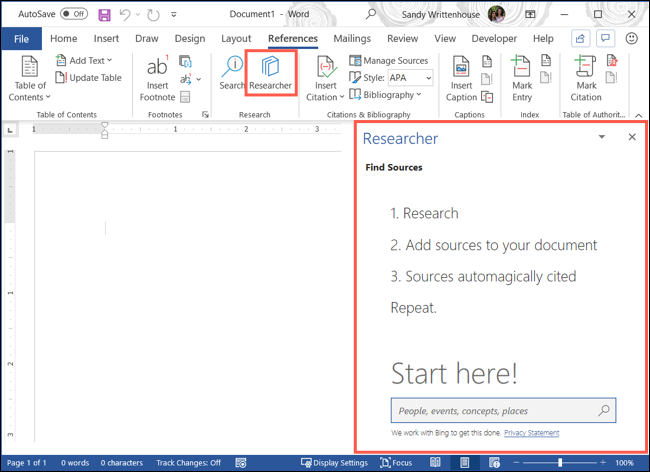Switch to Print Layout view

click(465, 462)
